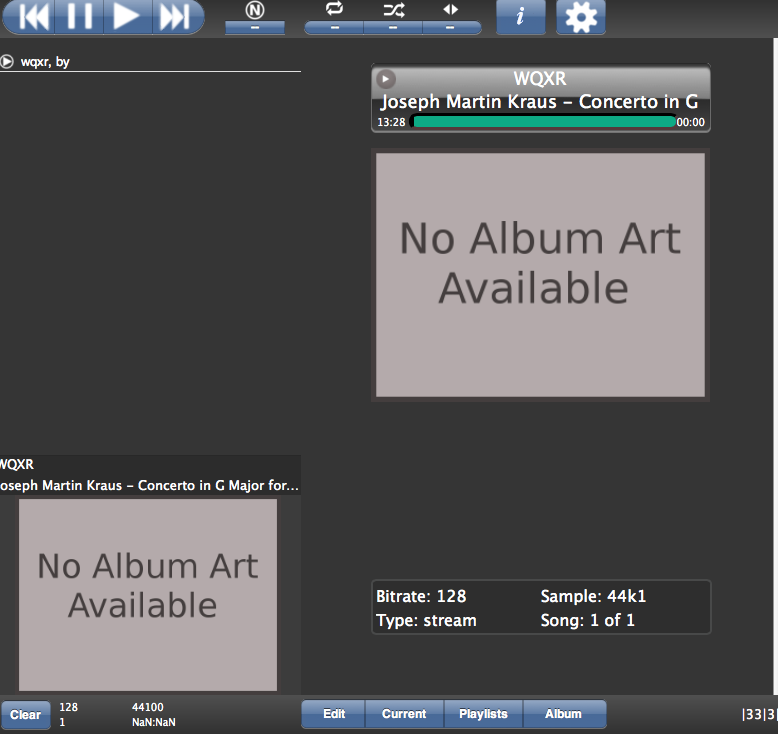Click the 'Sample: 44k1' label
The image size is (778, 734).
point(593,596)
